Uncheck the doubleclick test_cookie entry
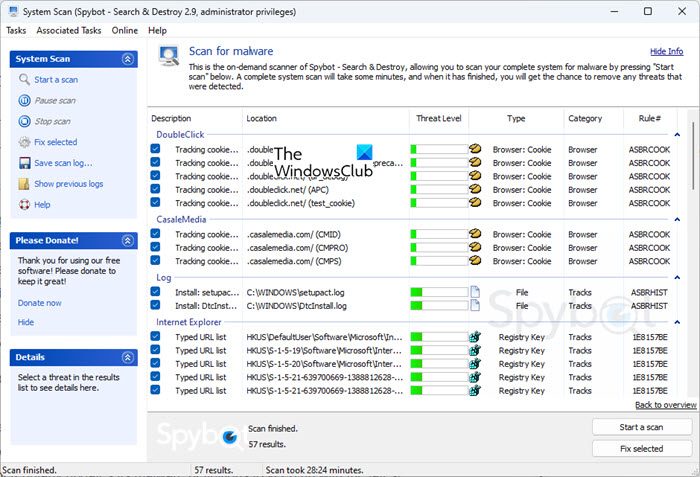700x477 pixels. (155, 203)
